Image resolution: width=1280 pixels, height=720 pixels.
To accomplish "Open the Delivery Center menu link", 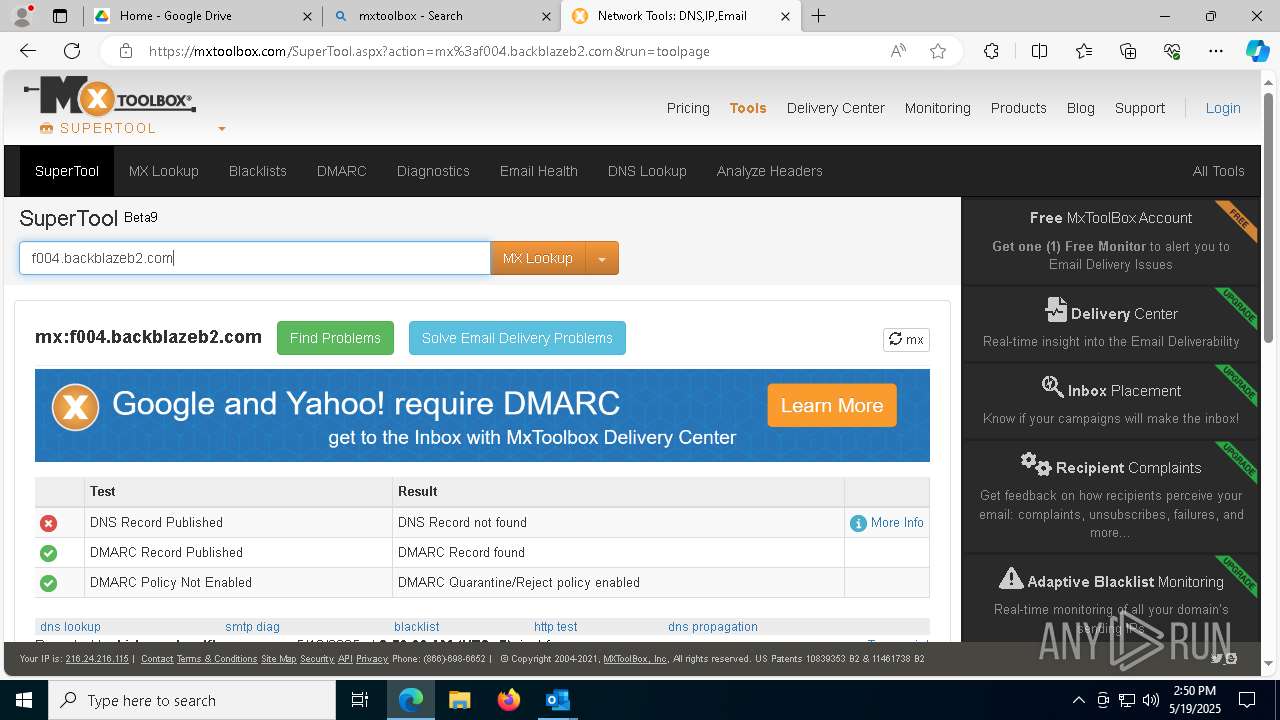I will point(836,108).
